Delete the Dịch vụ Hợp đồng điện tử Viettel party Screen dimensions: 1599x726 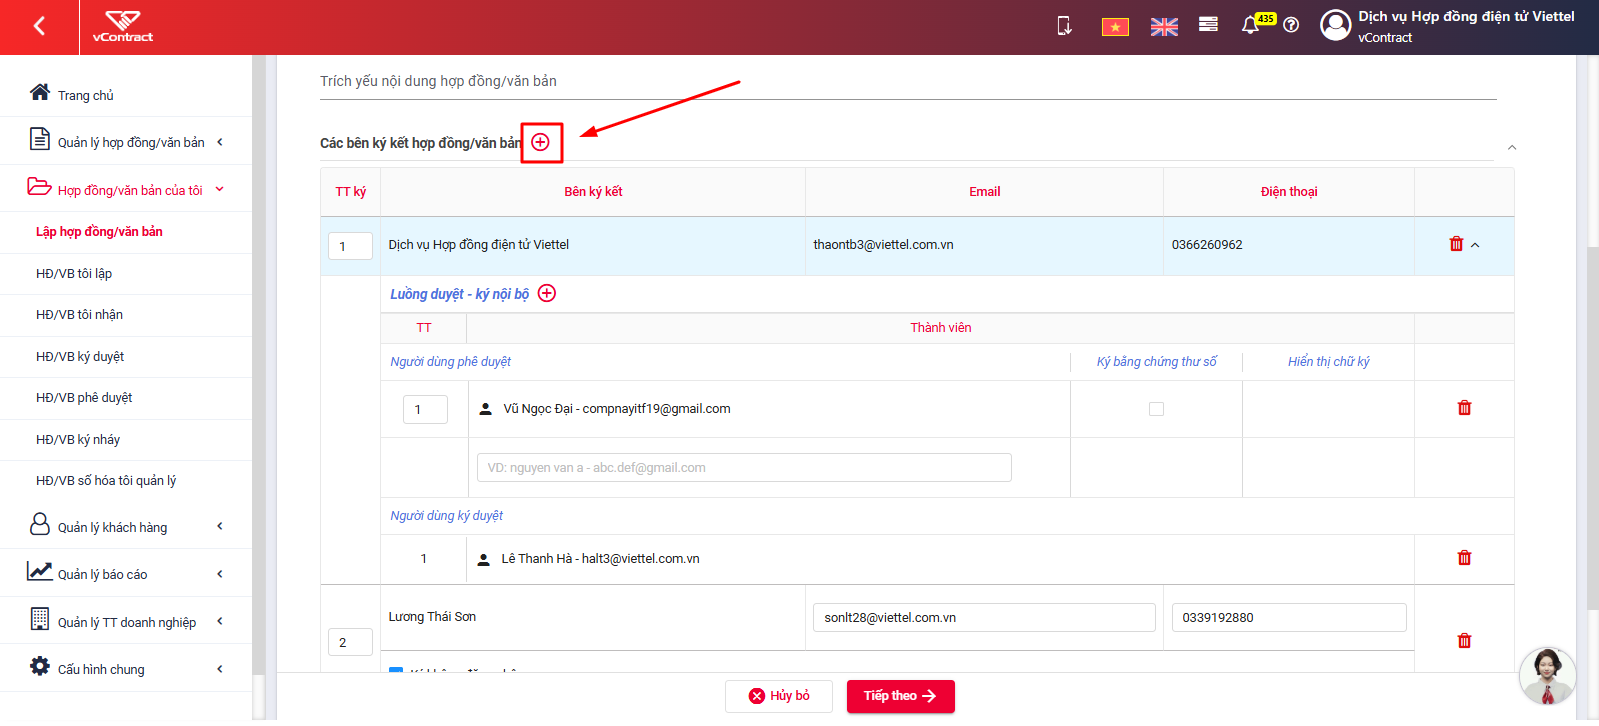tap(1456, 244)
